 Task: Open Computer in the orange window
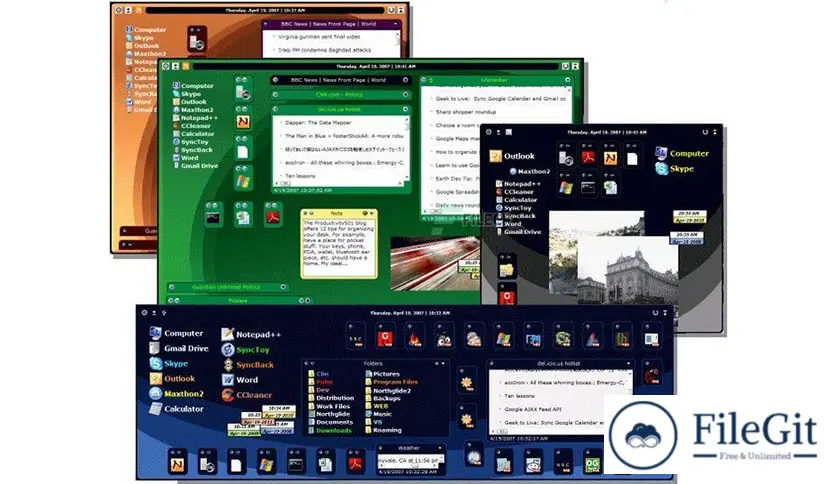(x=146, y=30)
